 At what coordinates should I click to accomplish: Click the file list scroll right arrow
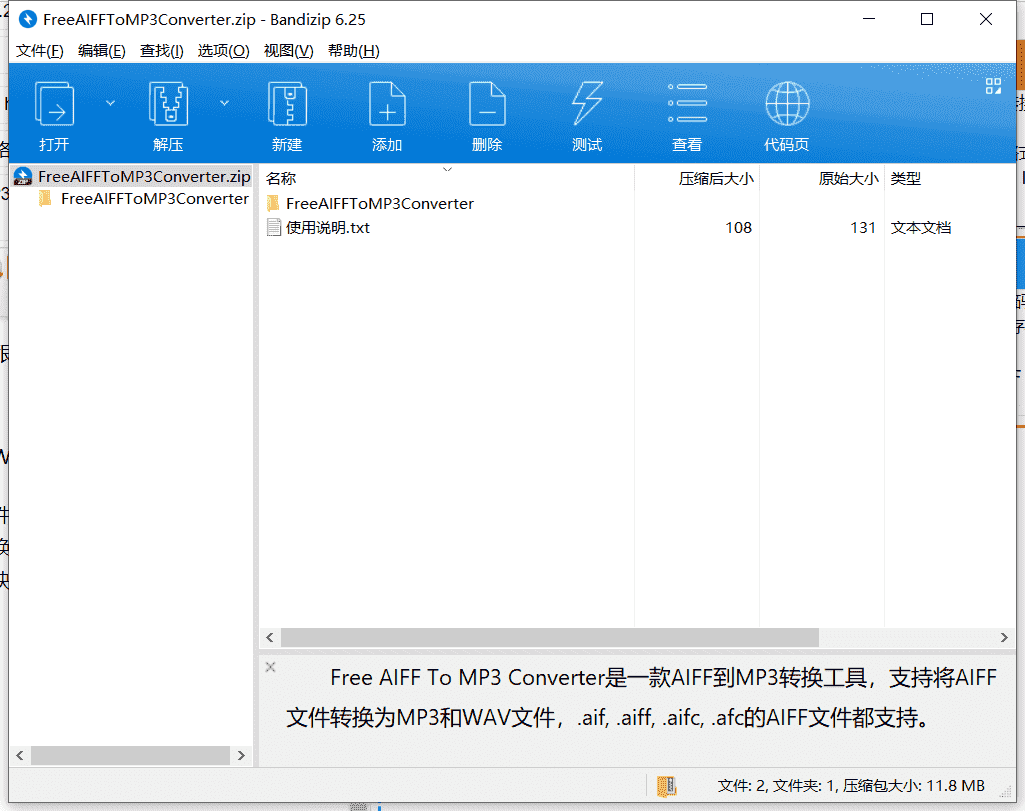pyautogui.click(x=1004, y=637)
